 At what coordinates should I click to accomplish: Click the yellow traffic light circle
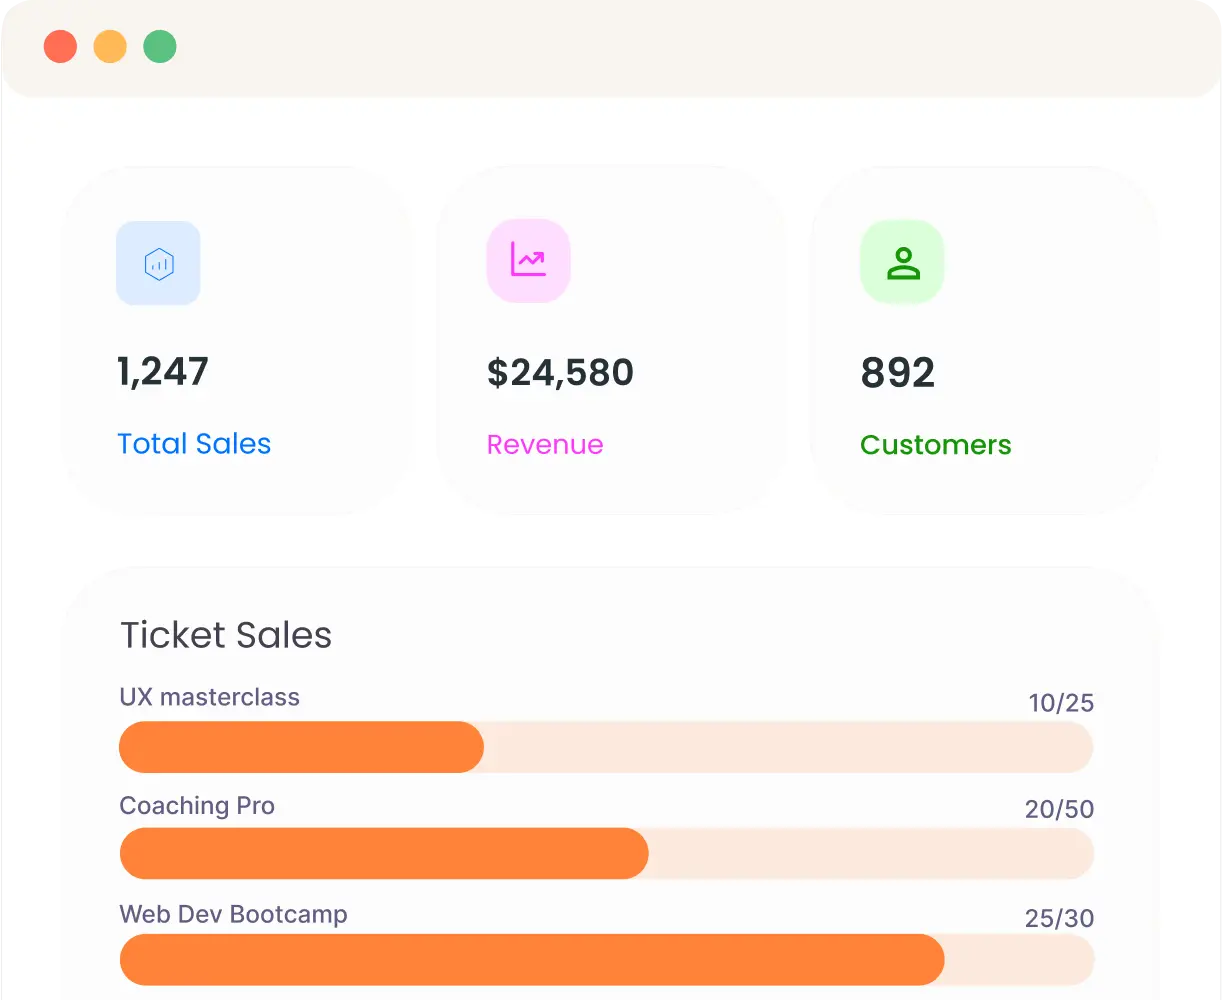tap(110, 46)
